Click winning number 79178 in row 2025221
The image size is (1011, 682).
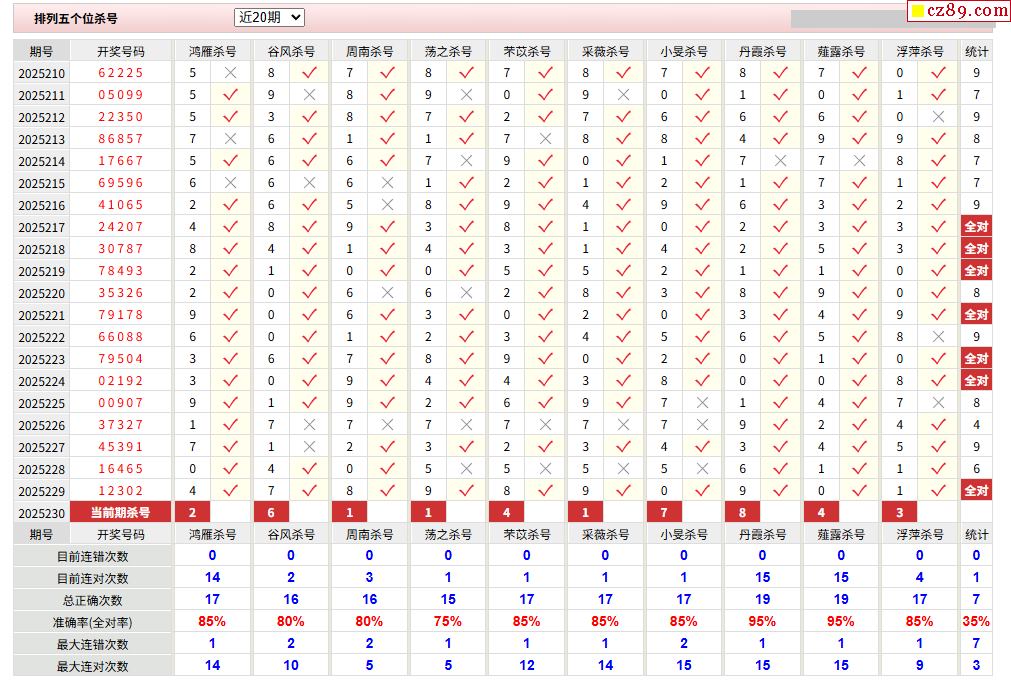[121, 315]
